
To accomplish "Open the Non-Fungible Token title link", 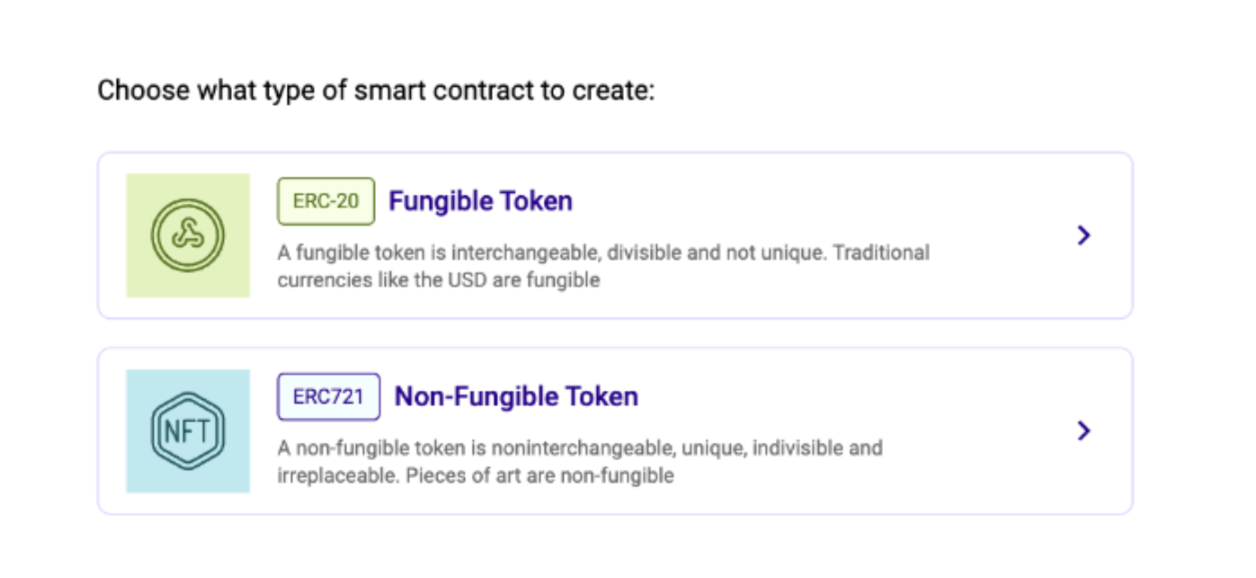I will [x=516, y=397].
